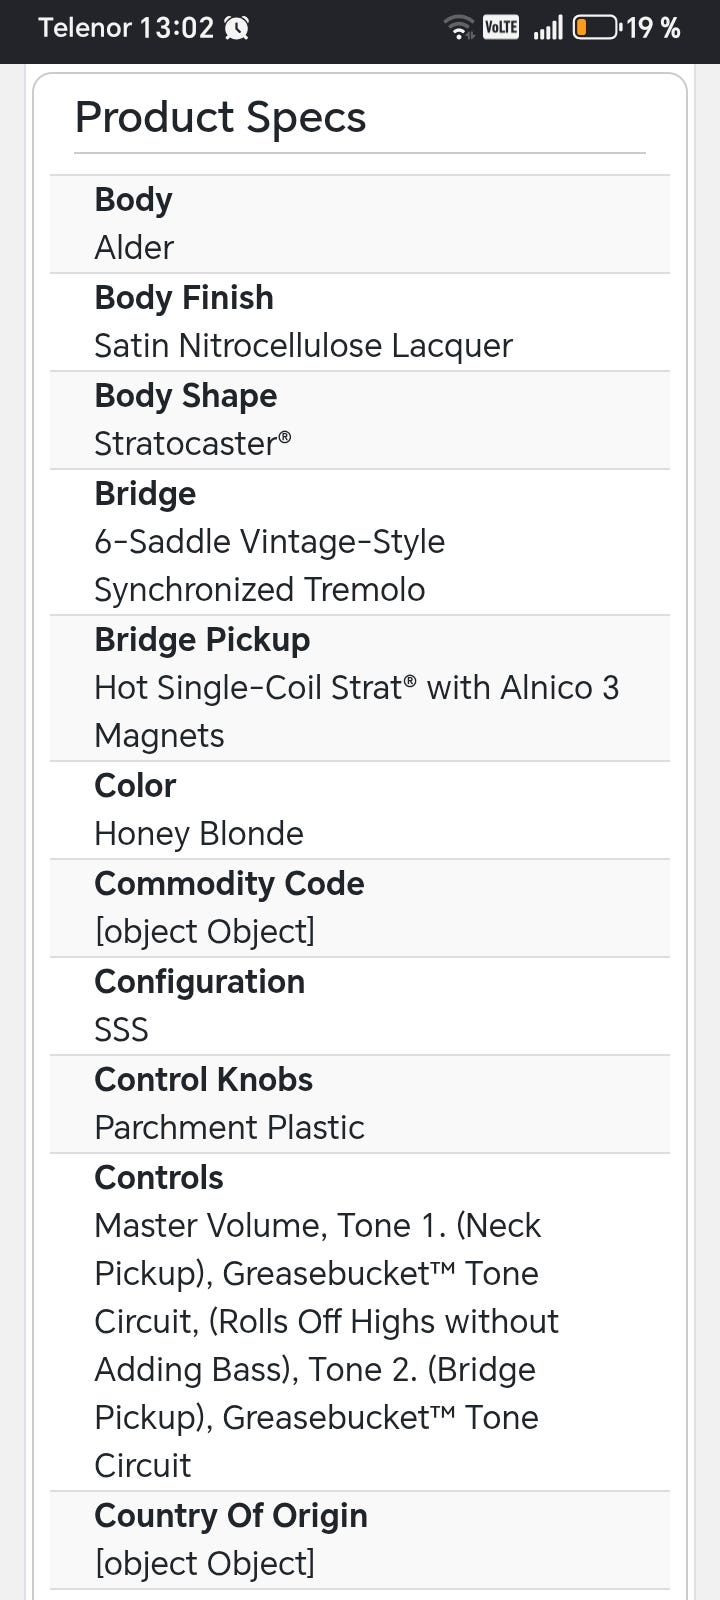Viewport: 720px width, 1600px height.
Task: Tap the Control Knobs label
Action: pyautogui.click(x=203, y=1080)
